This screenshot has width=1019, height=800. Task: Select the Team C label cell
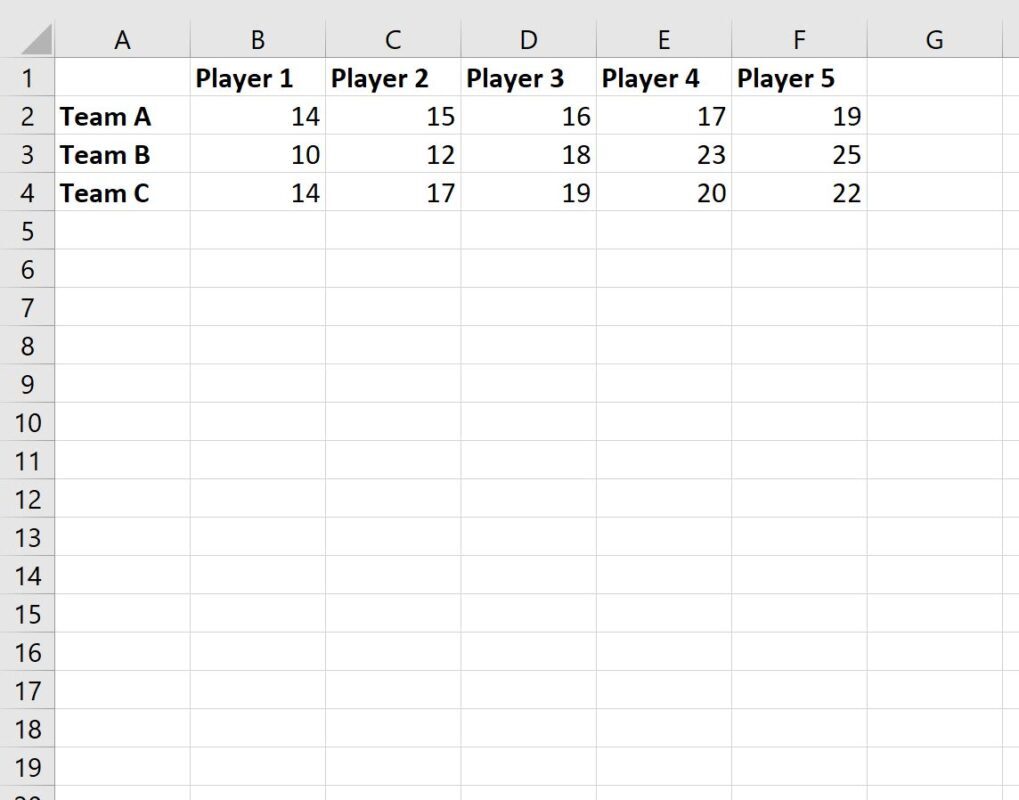pos(122,192)
